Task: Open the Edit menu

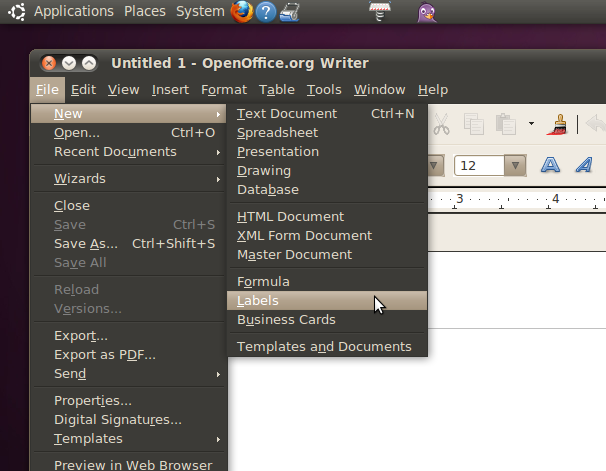Action: coord(83,90)
